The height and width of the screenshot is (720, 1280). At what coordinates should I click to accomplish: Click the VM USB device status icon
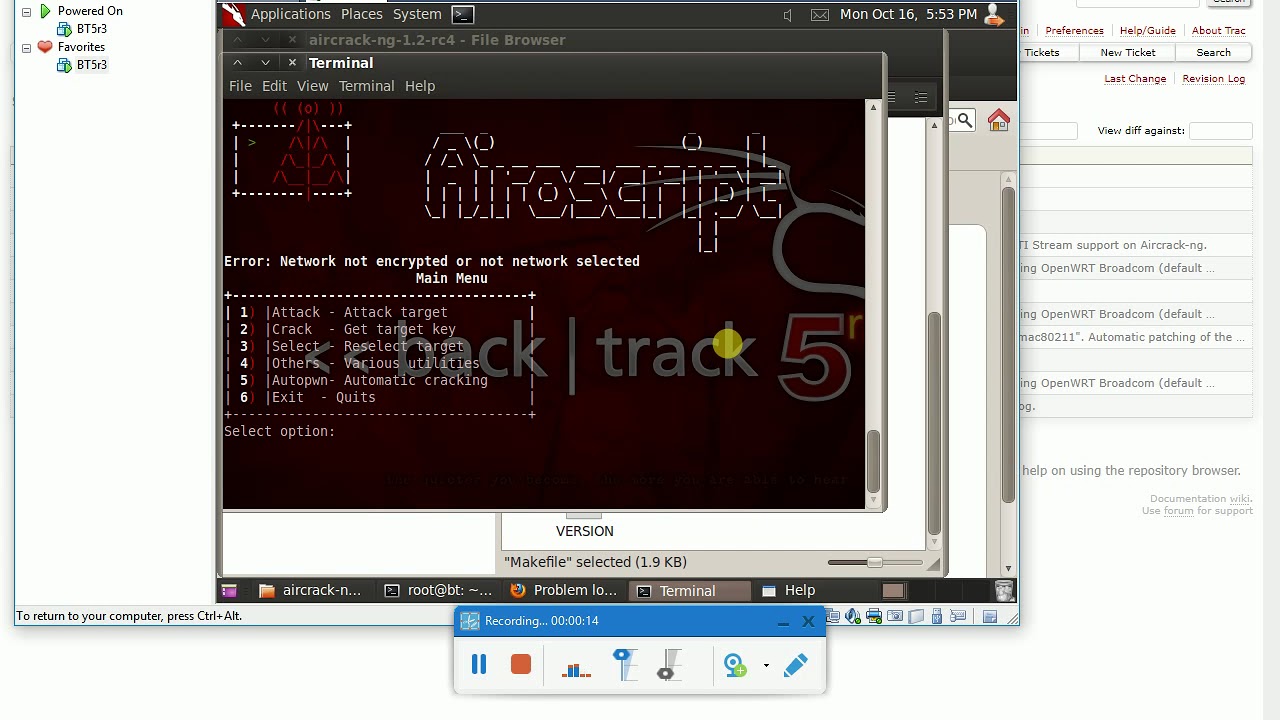[937, 617]
